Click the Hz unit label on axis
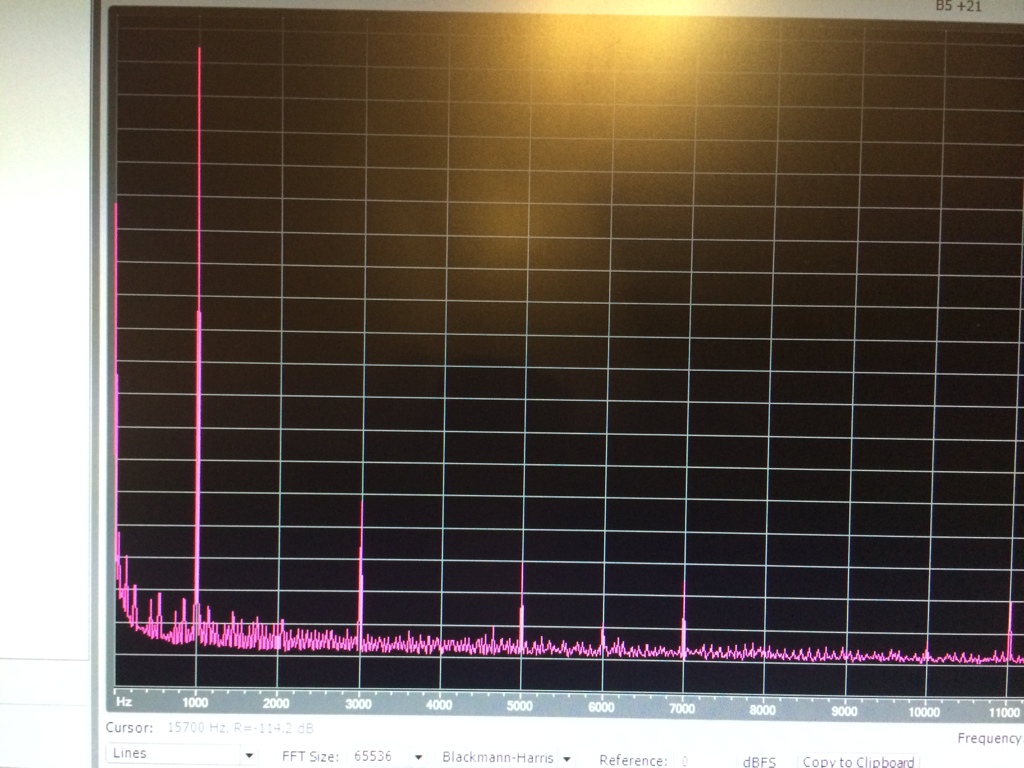 [124, 702]
